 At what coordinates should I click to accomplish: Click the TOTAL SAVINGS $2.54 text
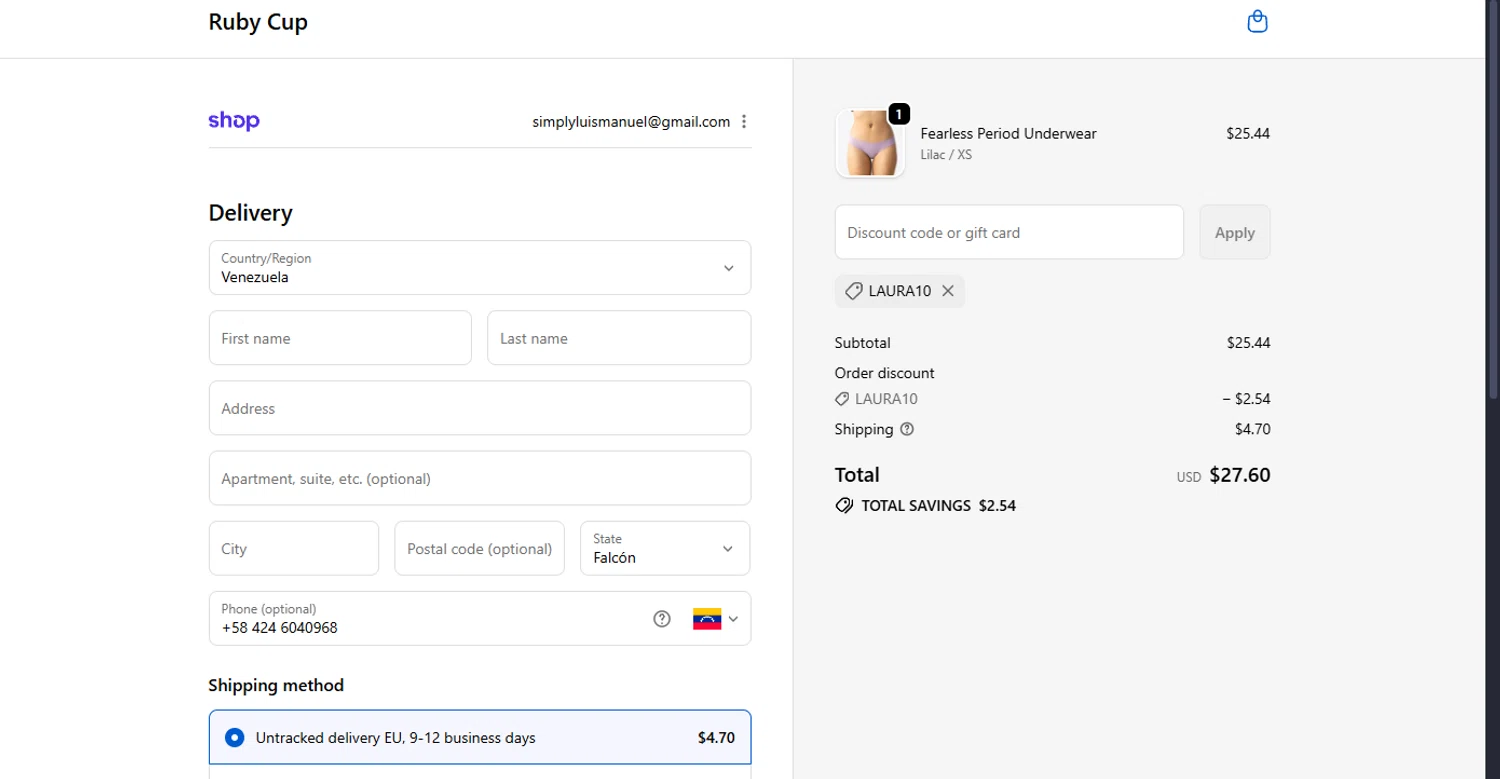pos(938,506)
